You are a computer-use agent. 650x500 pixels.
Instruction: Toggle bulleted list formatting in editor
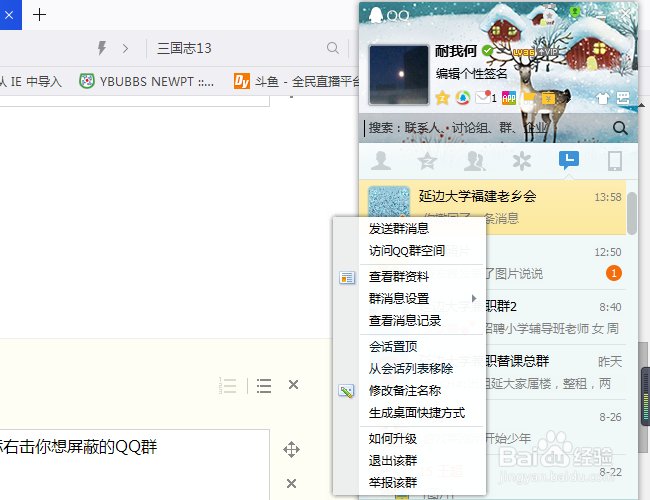click(x=264, y=386)
